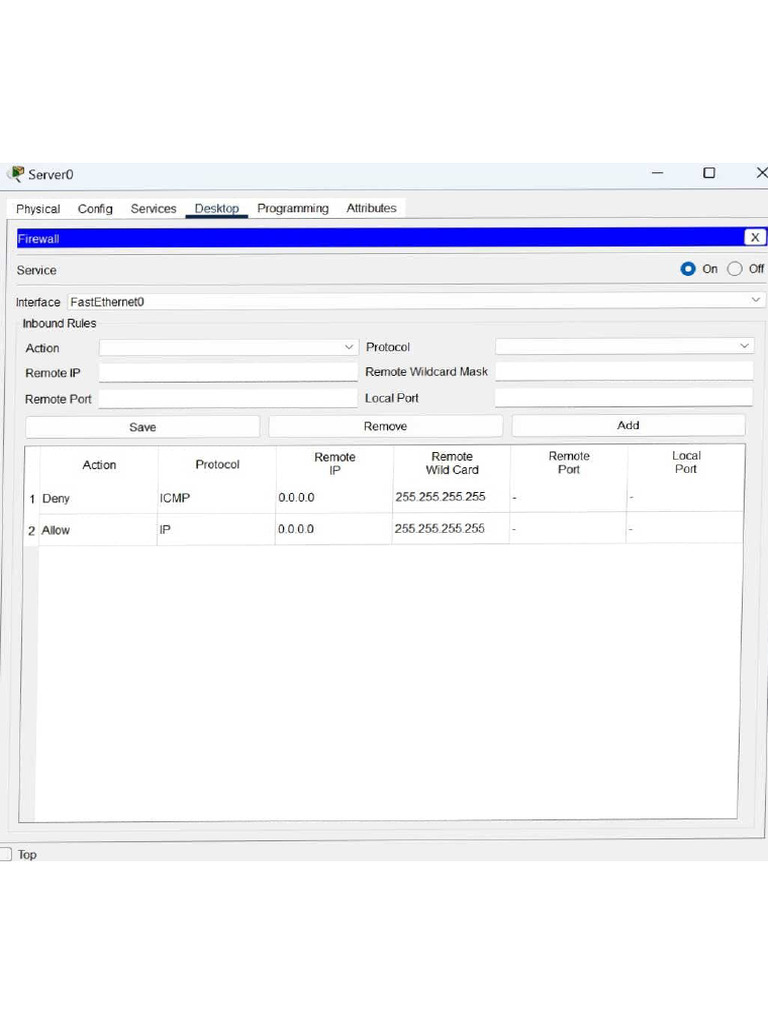Enable the Top checkbox
This screenshot has height=1024, width=768.
click(x=6, y=854)
